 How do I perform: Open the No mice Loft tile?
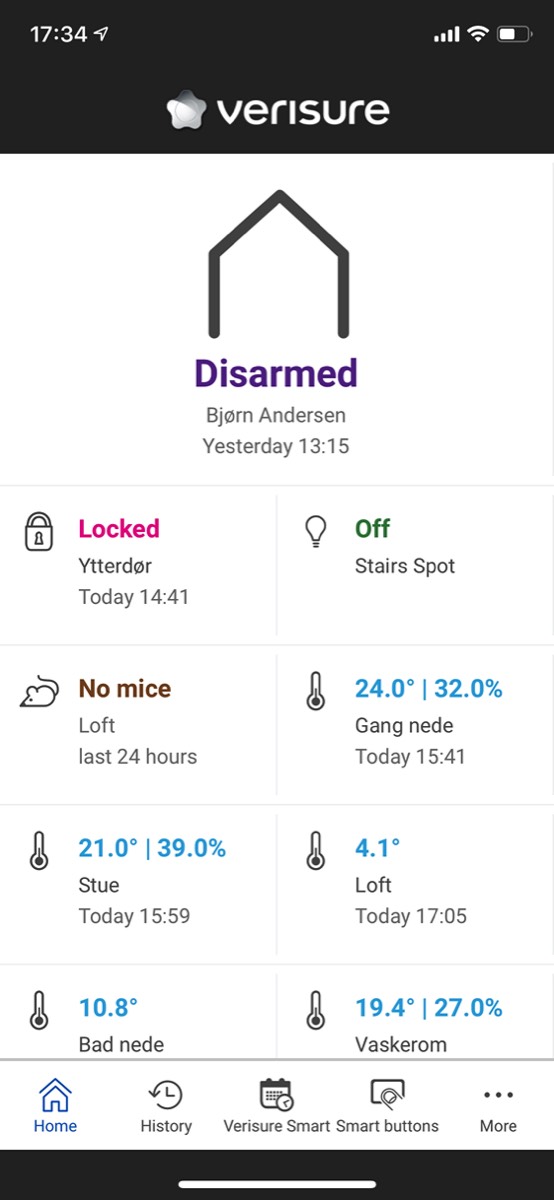pyautogui.click(x=138, y=723)
